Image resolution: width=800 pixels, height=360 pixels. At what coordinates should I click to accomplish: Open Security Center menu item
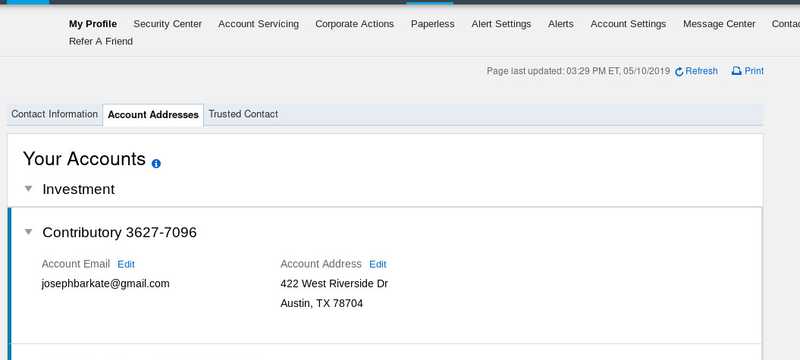168,24
